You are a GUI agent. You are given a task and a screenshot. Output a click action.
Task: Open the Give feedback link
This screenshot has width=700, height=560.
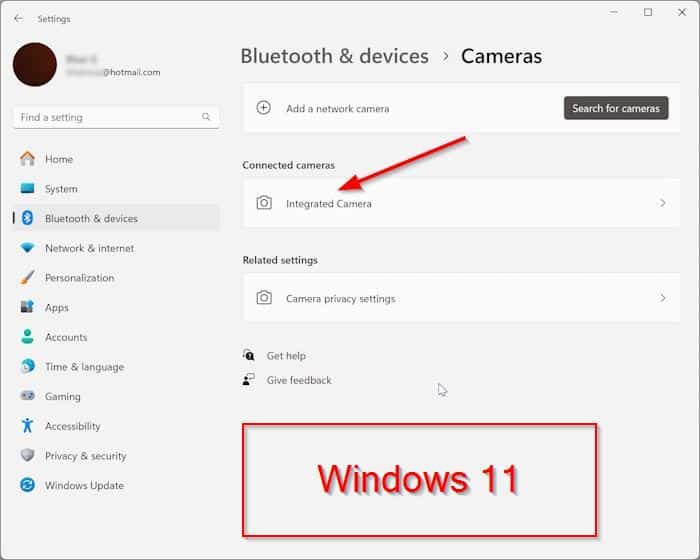[x=299, y=380]
